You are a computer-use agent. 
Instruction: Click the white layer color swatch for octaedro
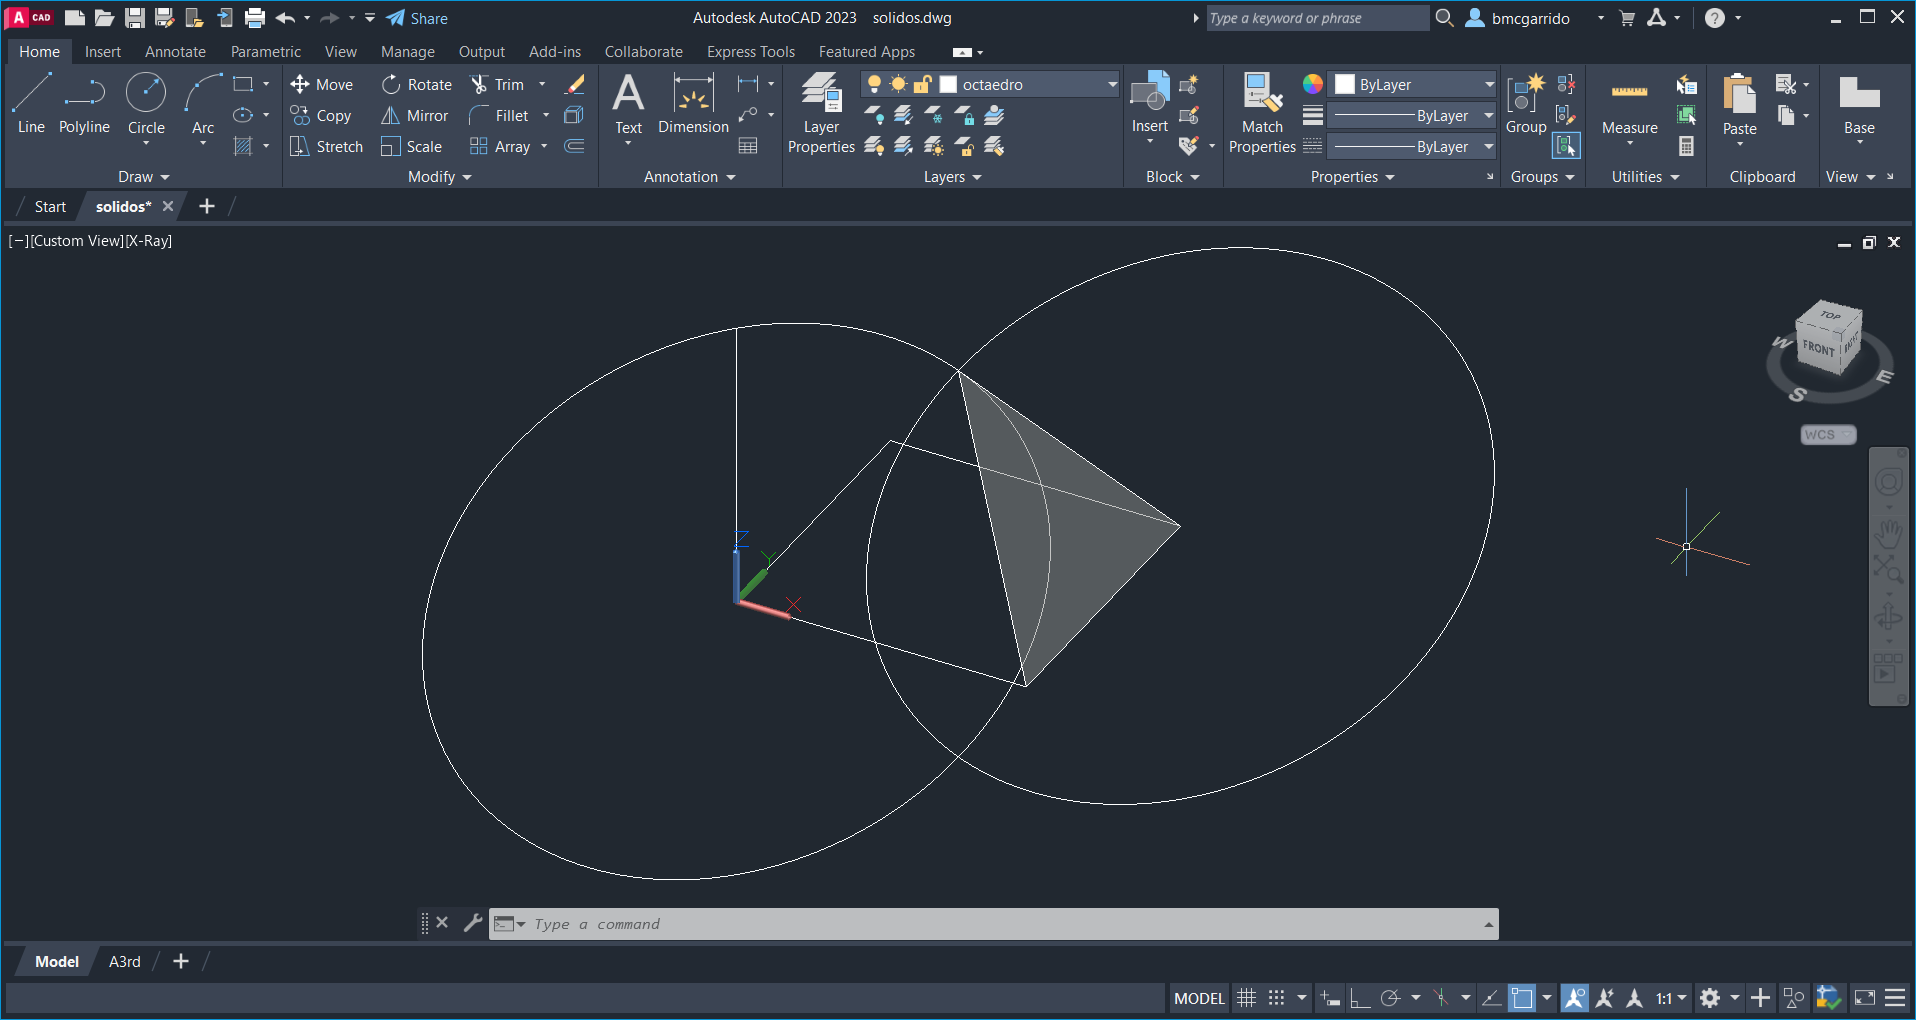[x=949, y=85]
